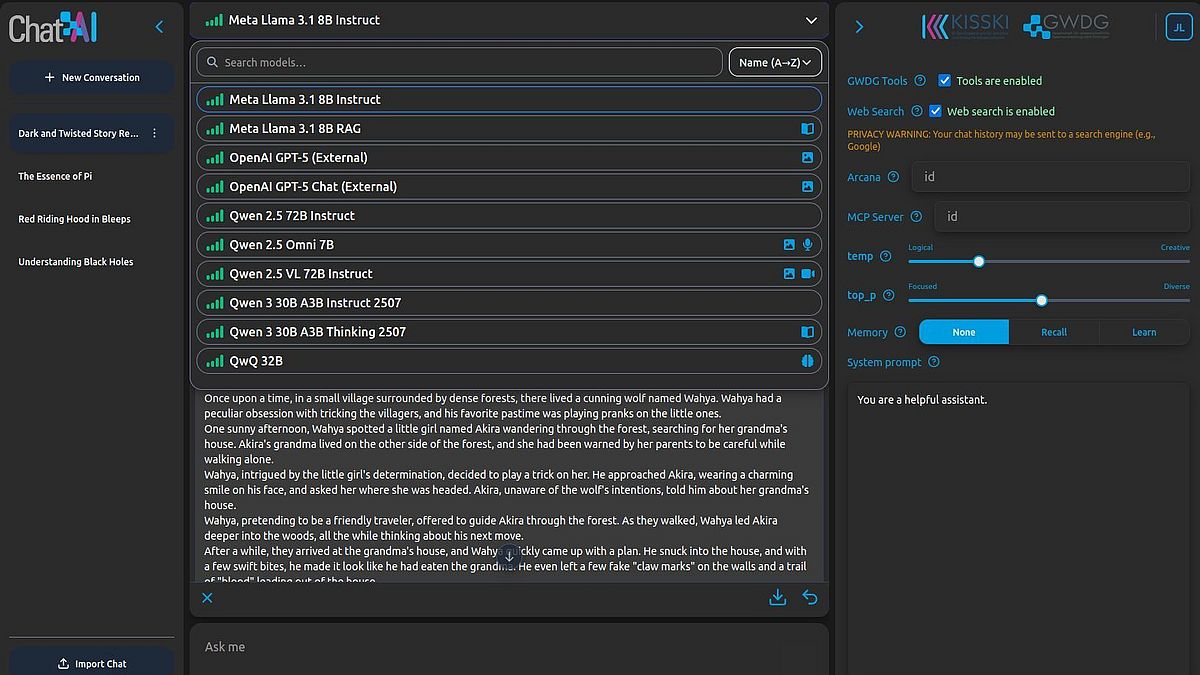The height and width of the screenshot is (675, 1200).
Task: Open options menu for Dark and Twisted Story conversation
Action: pos(154,133)
